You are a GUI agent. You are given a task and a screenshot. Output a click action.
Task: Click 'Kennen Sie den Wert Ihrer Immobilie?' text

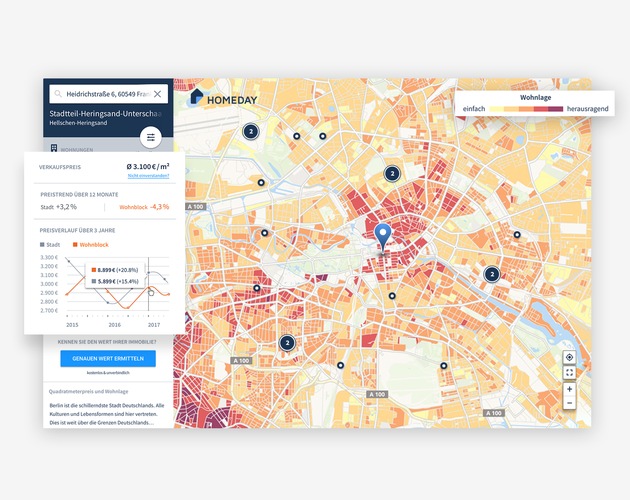(x=107, y=342)
